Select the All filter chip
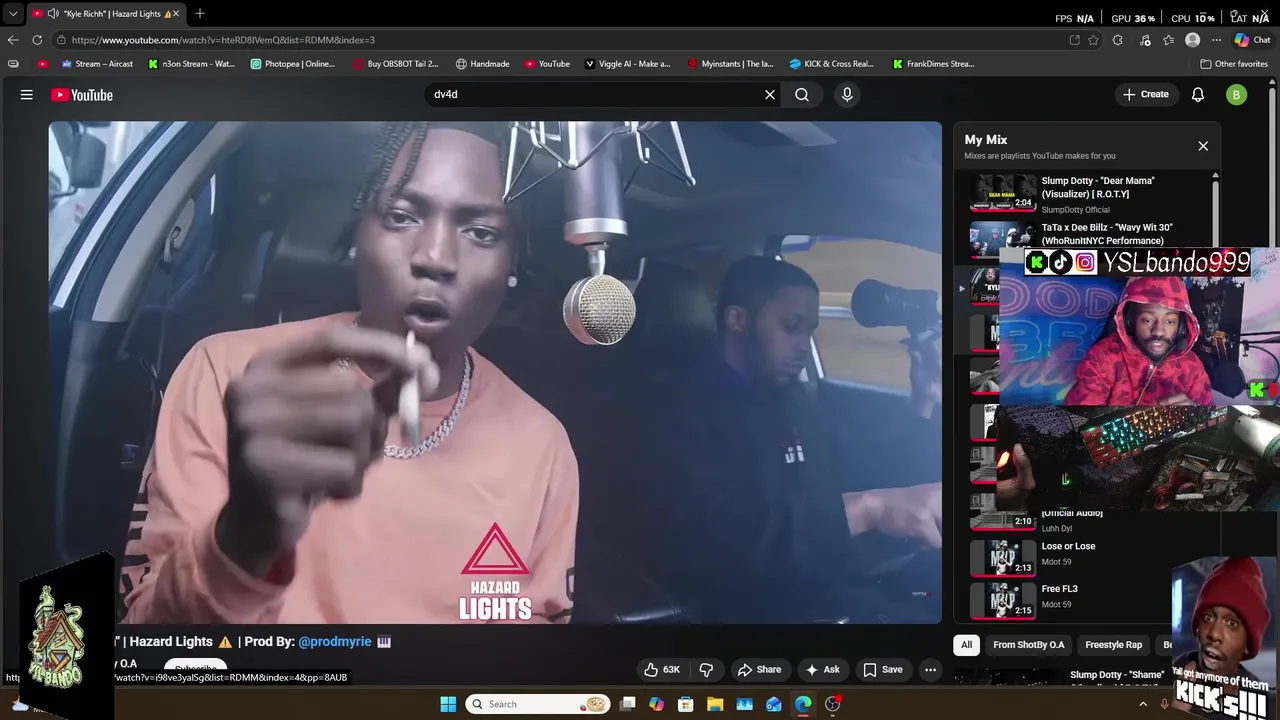1280x720 pixels. pos(966,645)
